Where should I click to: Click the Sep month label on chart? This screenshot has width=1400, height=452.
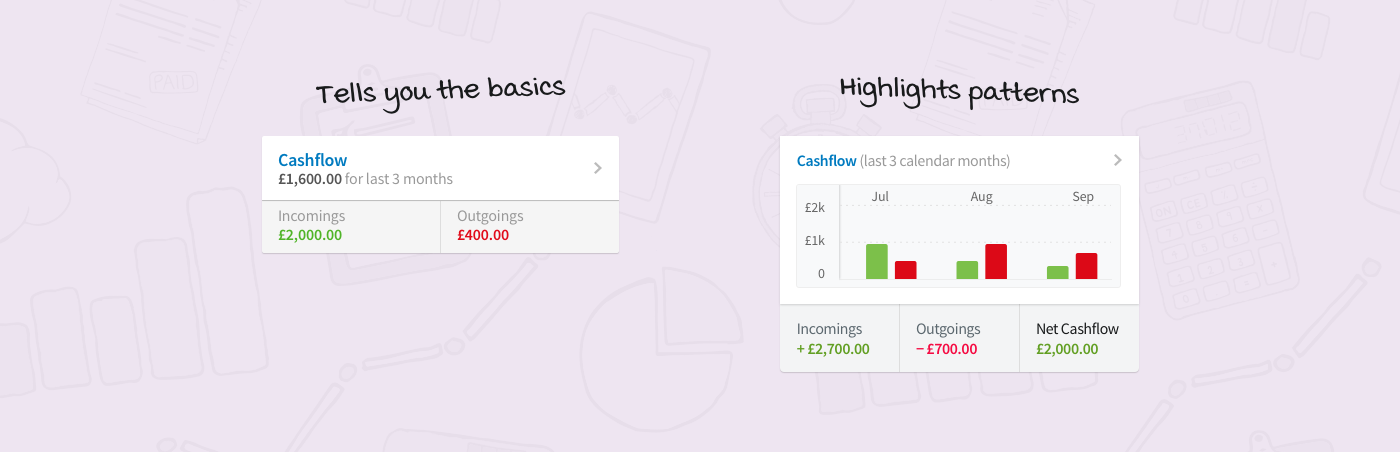(x=1083, y=197)
